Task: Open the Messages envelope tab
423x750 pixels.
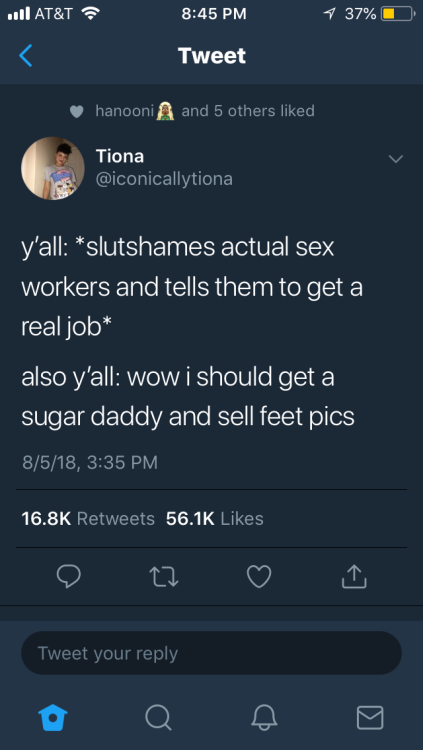Action: click(370, 717)
